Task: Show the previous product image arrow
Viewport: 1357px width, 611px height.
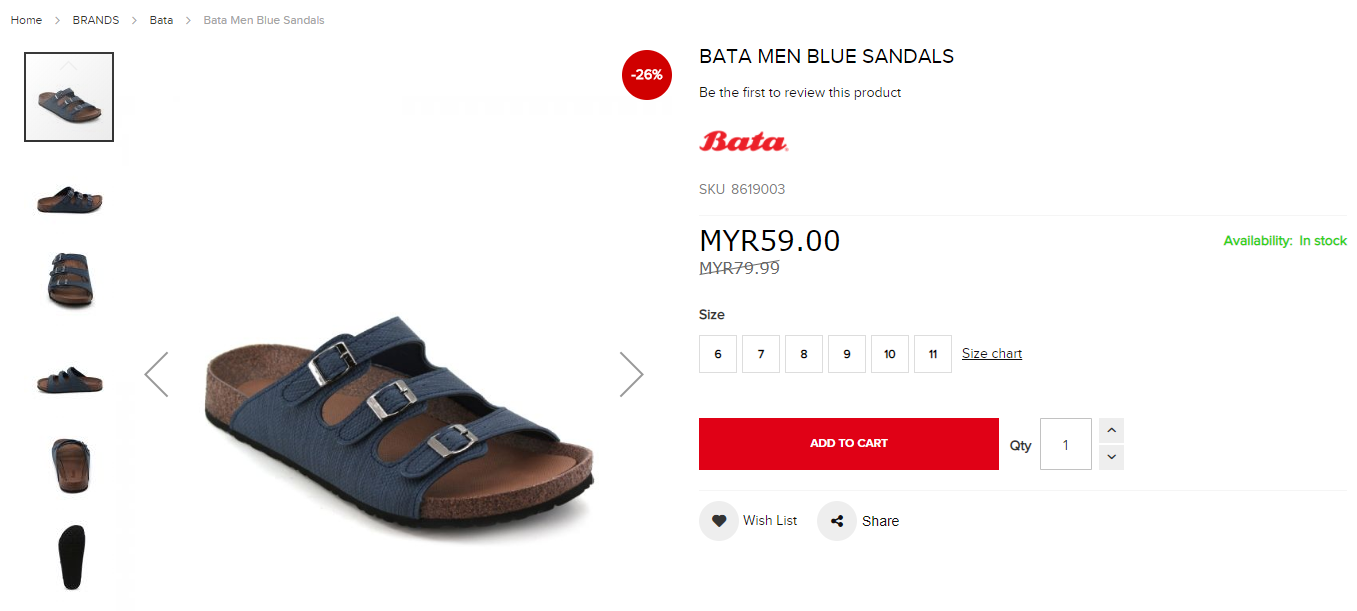Action: [x=156, y=374]
